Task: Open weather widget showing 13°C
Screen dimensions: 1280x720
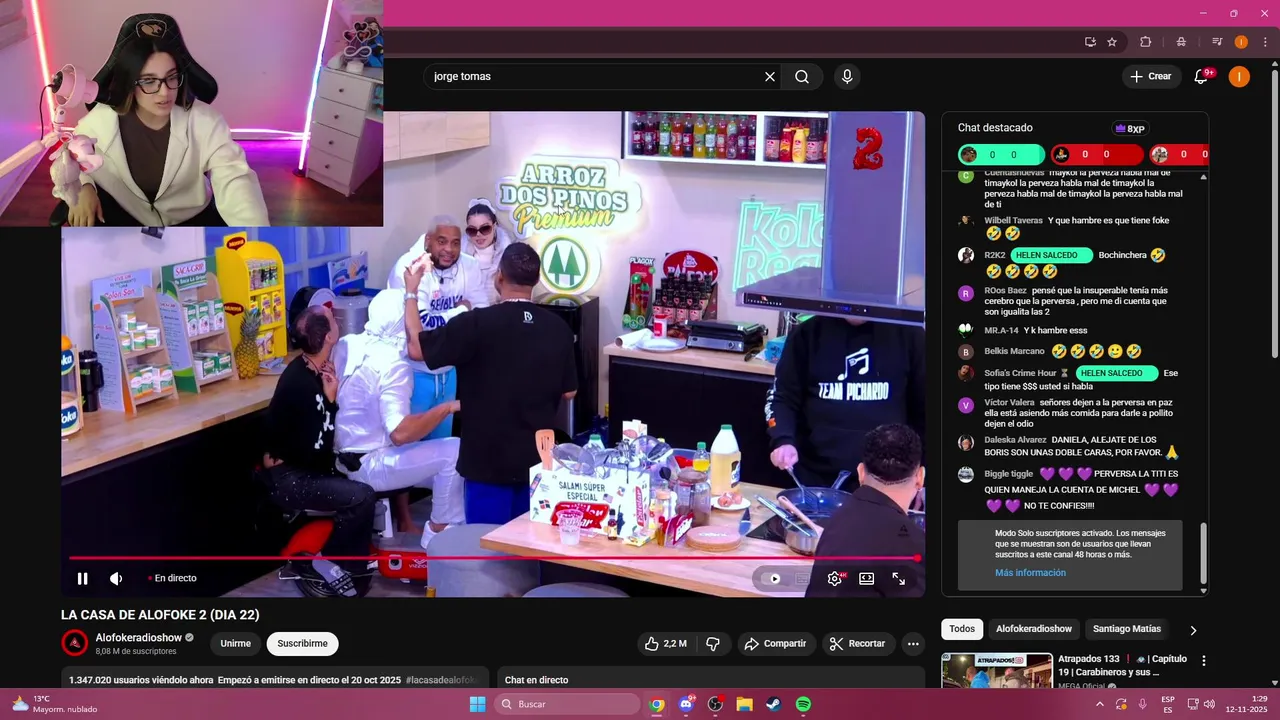Action: 54,704
